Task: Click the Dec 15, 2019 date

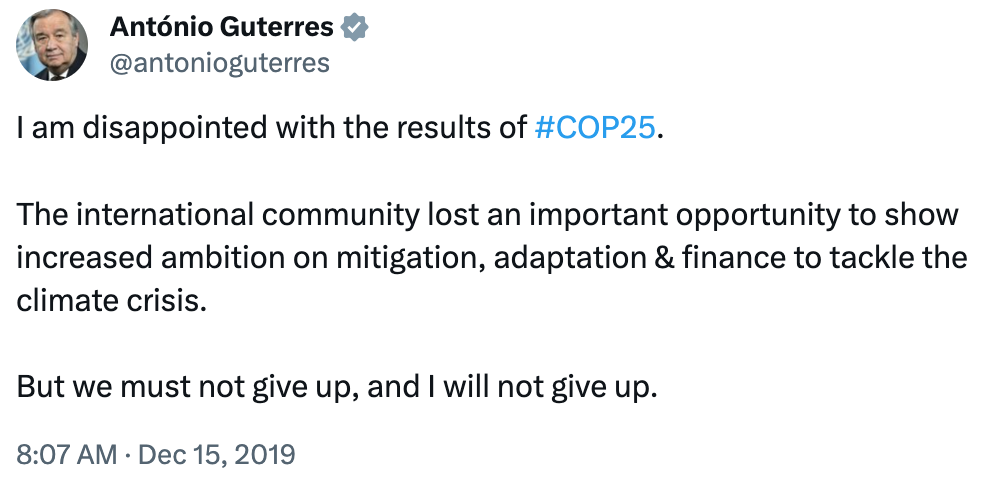Action: pyautogui.click(x=217, y=455)
